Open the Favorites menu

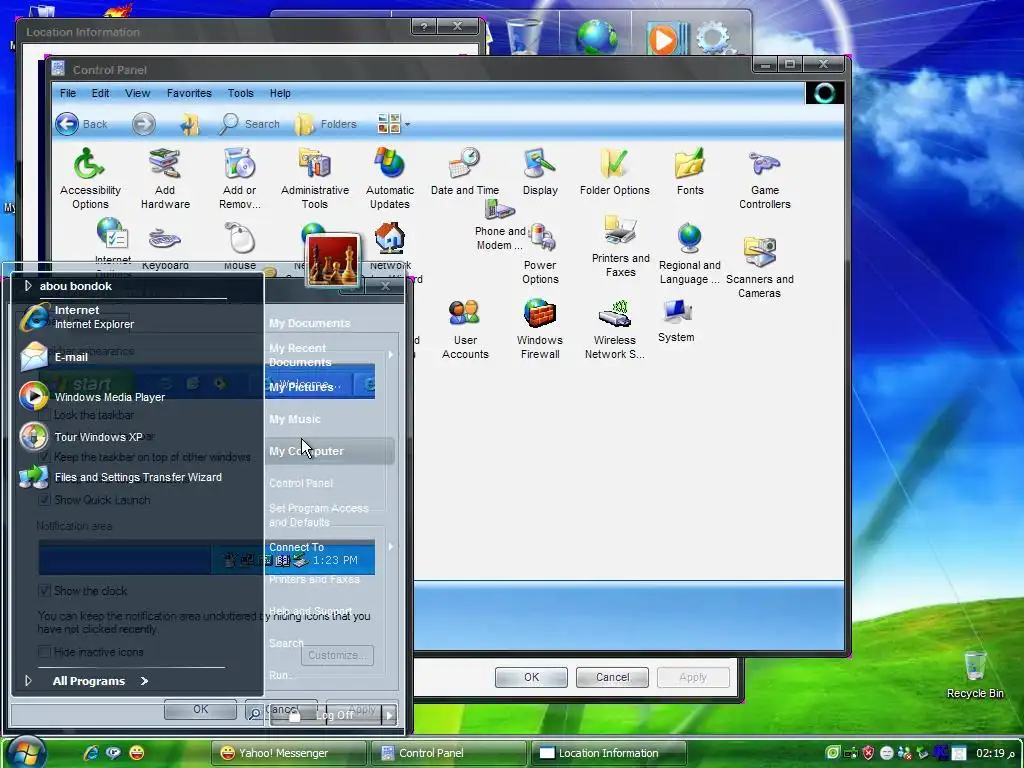coord(189,93)
